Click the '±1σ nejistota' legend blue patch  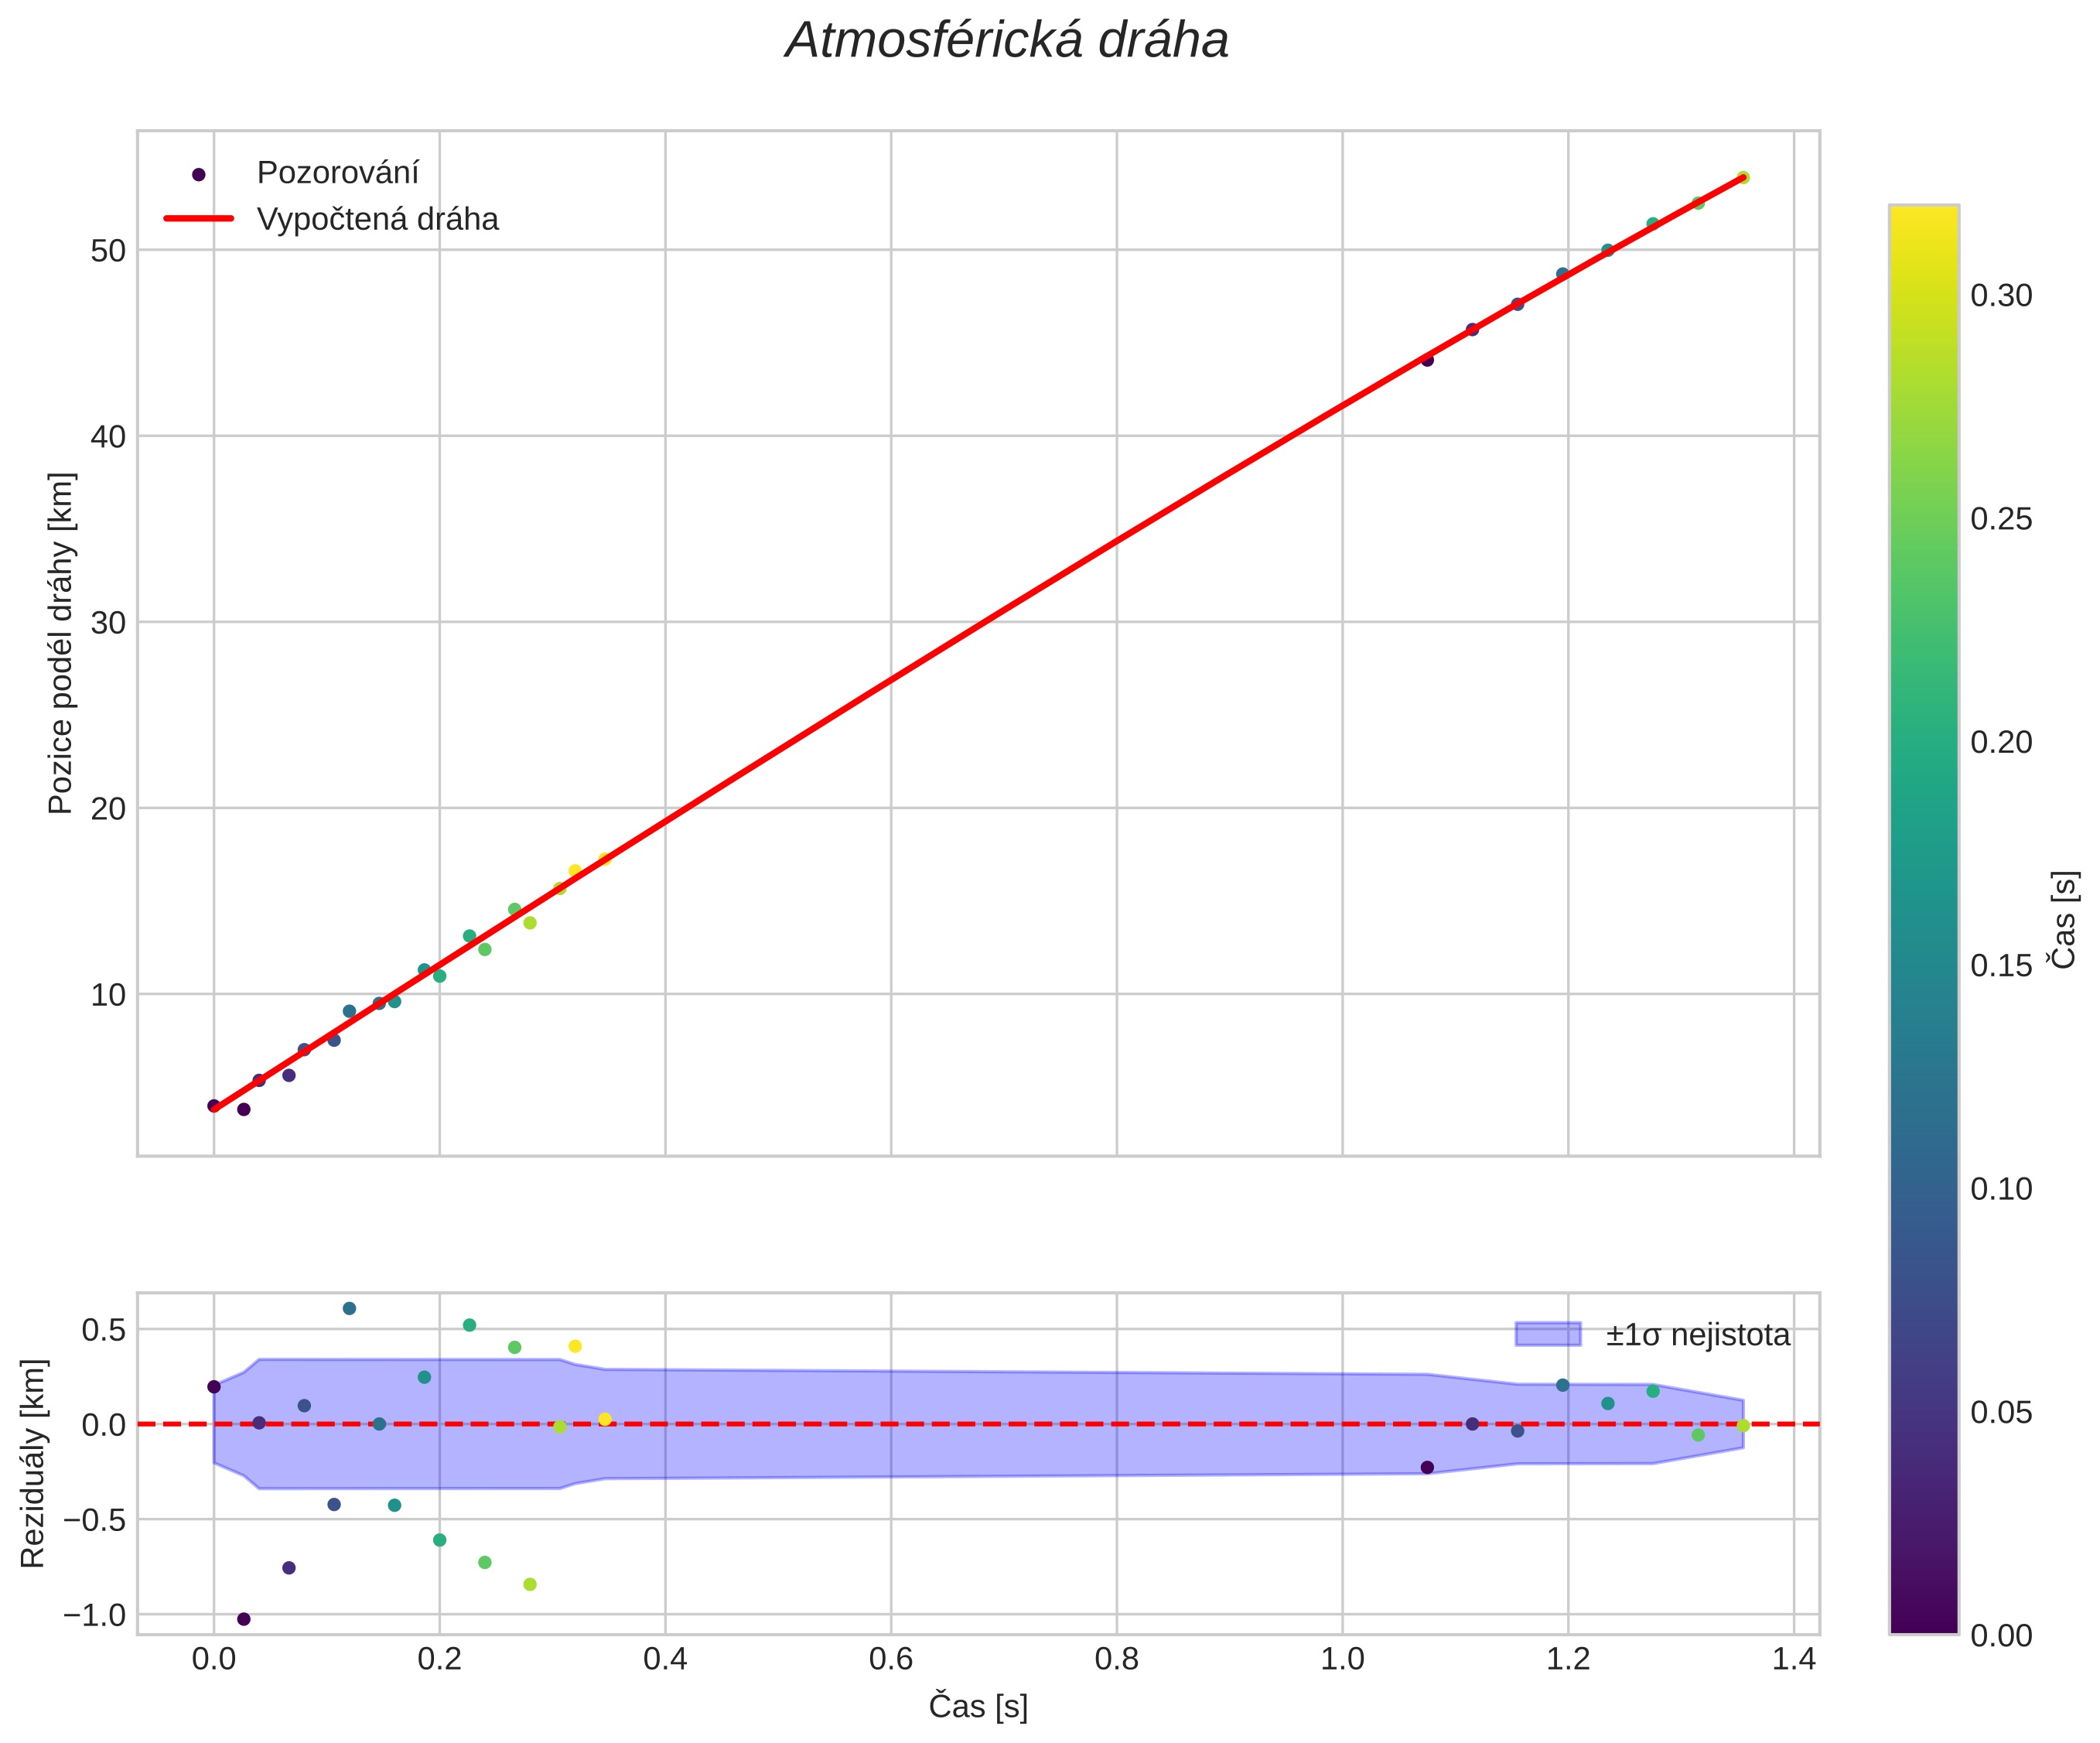pyautogui.click(x=1548, y=1334)
